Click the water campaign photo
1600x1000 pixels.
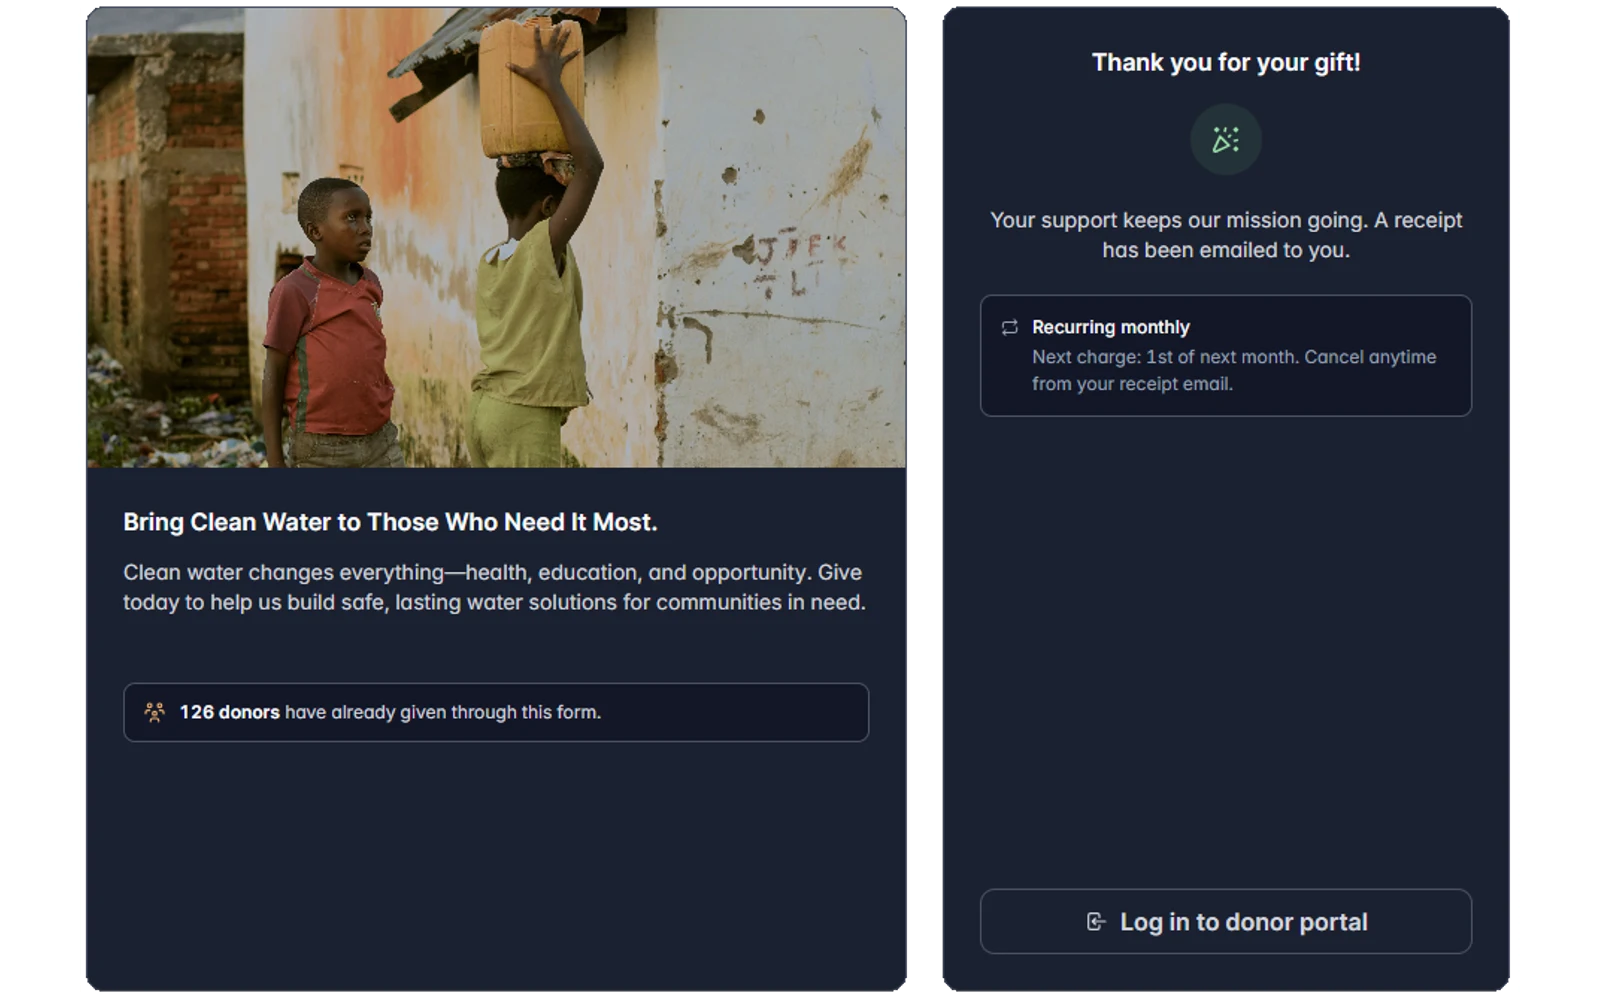(x=496, y=237)
